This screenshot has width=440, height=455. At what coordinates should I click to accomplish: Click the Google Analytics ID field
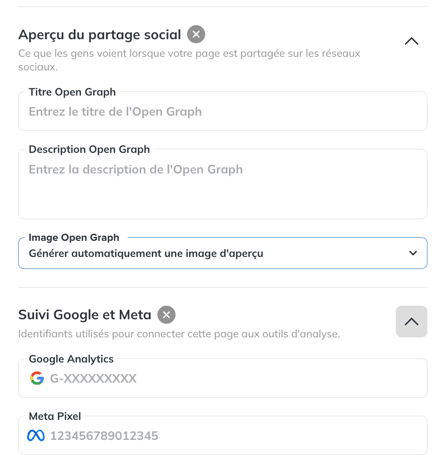pyautogui.click(x=223, y=378)
